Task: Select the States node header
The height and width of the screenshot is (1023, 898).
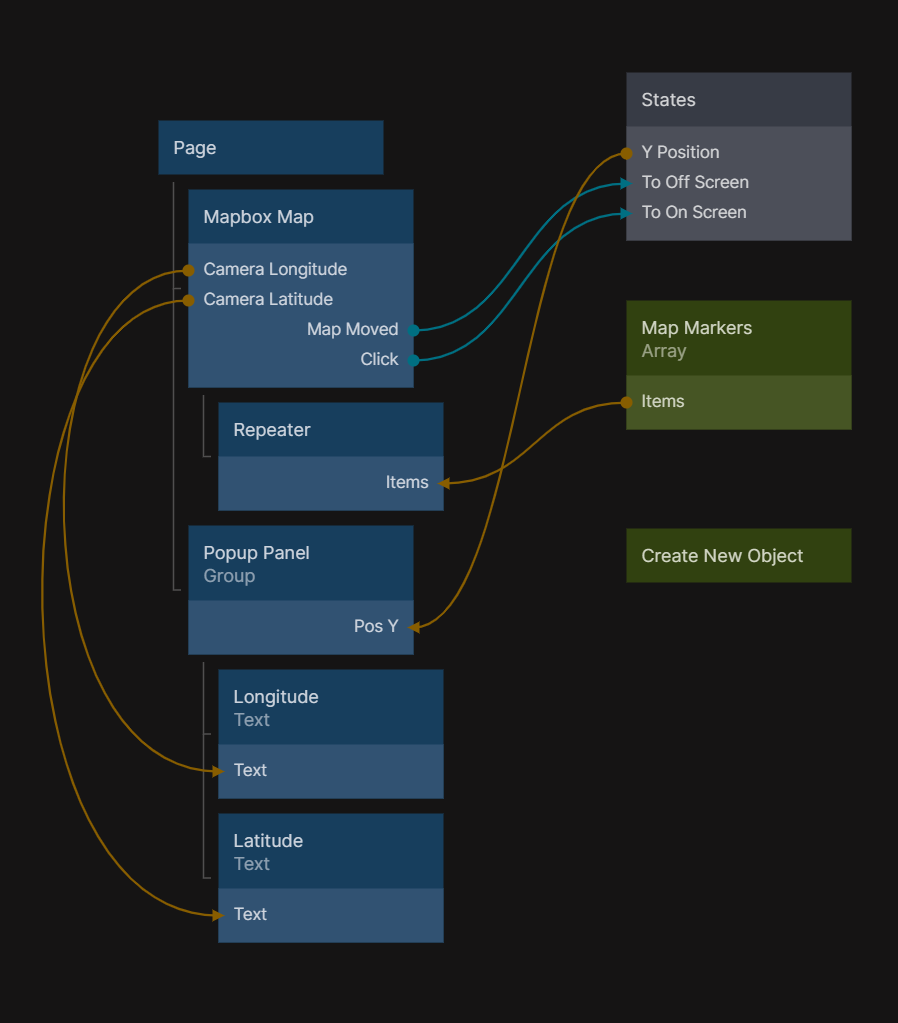Action: coord(738,100)
